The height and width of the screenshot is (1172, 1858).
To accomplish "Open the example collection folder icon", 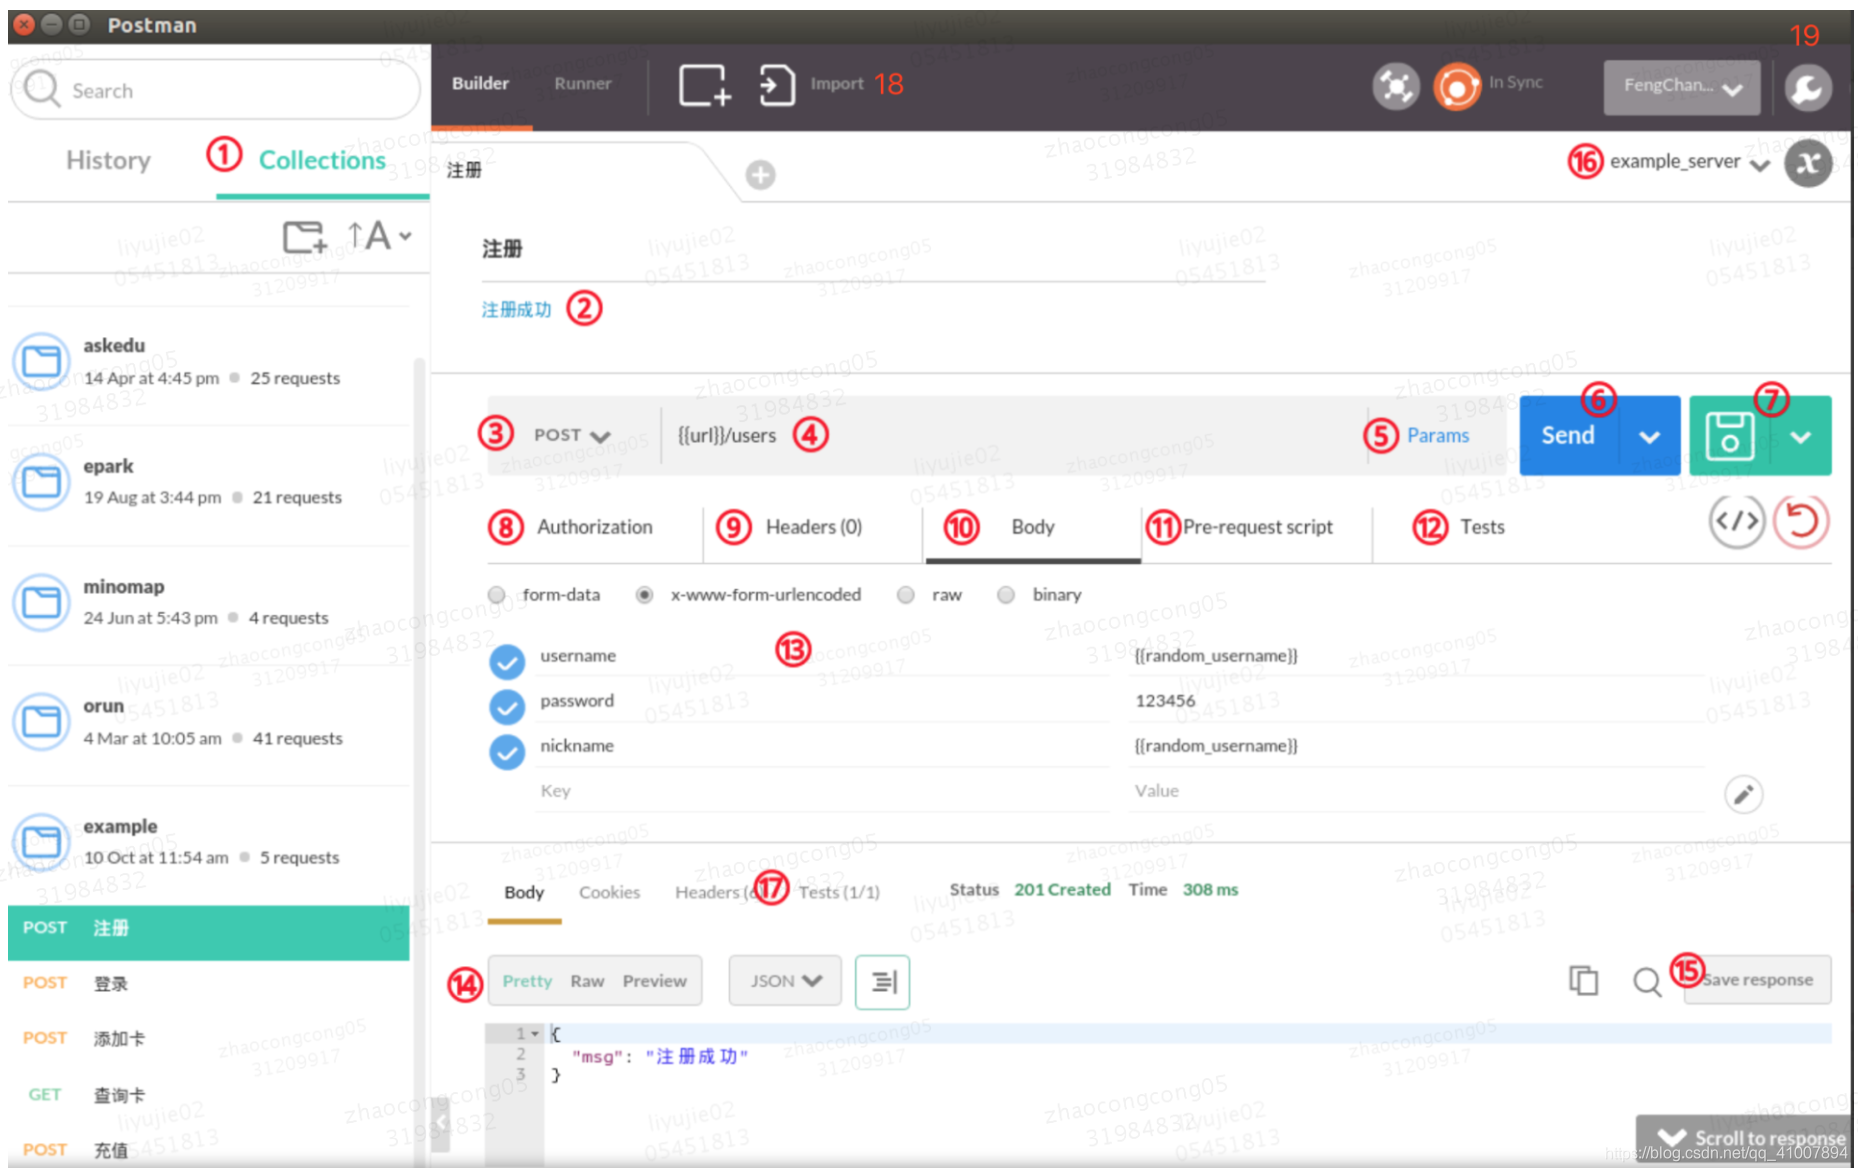I will click(41, 841).
